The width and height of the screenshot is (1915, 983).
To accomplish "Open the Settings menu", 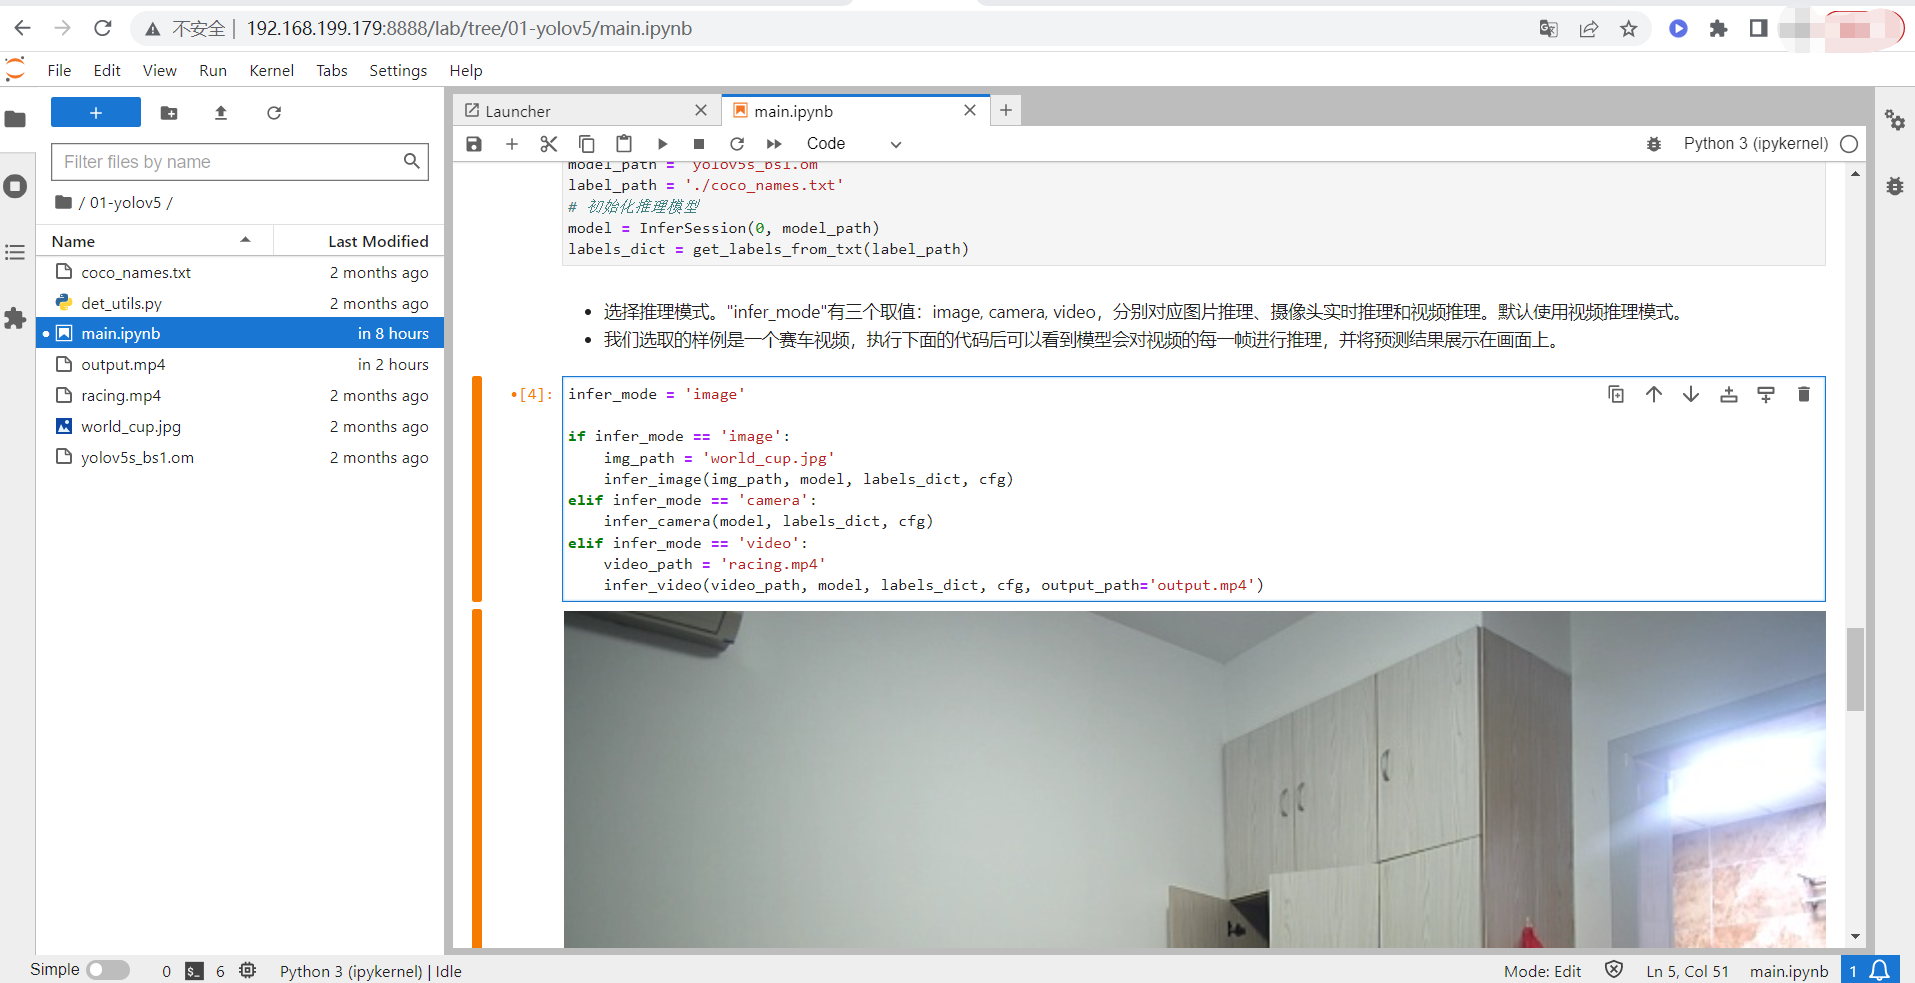I will tap(398, 70).
